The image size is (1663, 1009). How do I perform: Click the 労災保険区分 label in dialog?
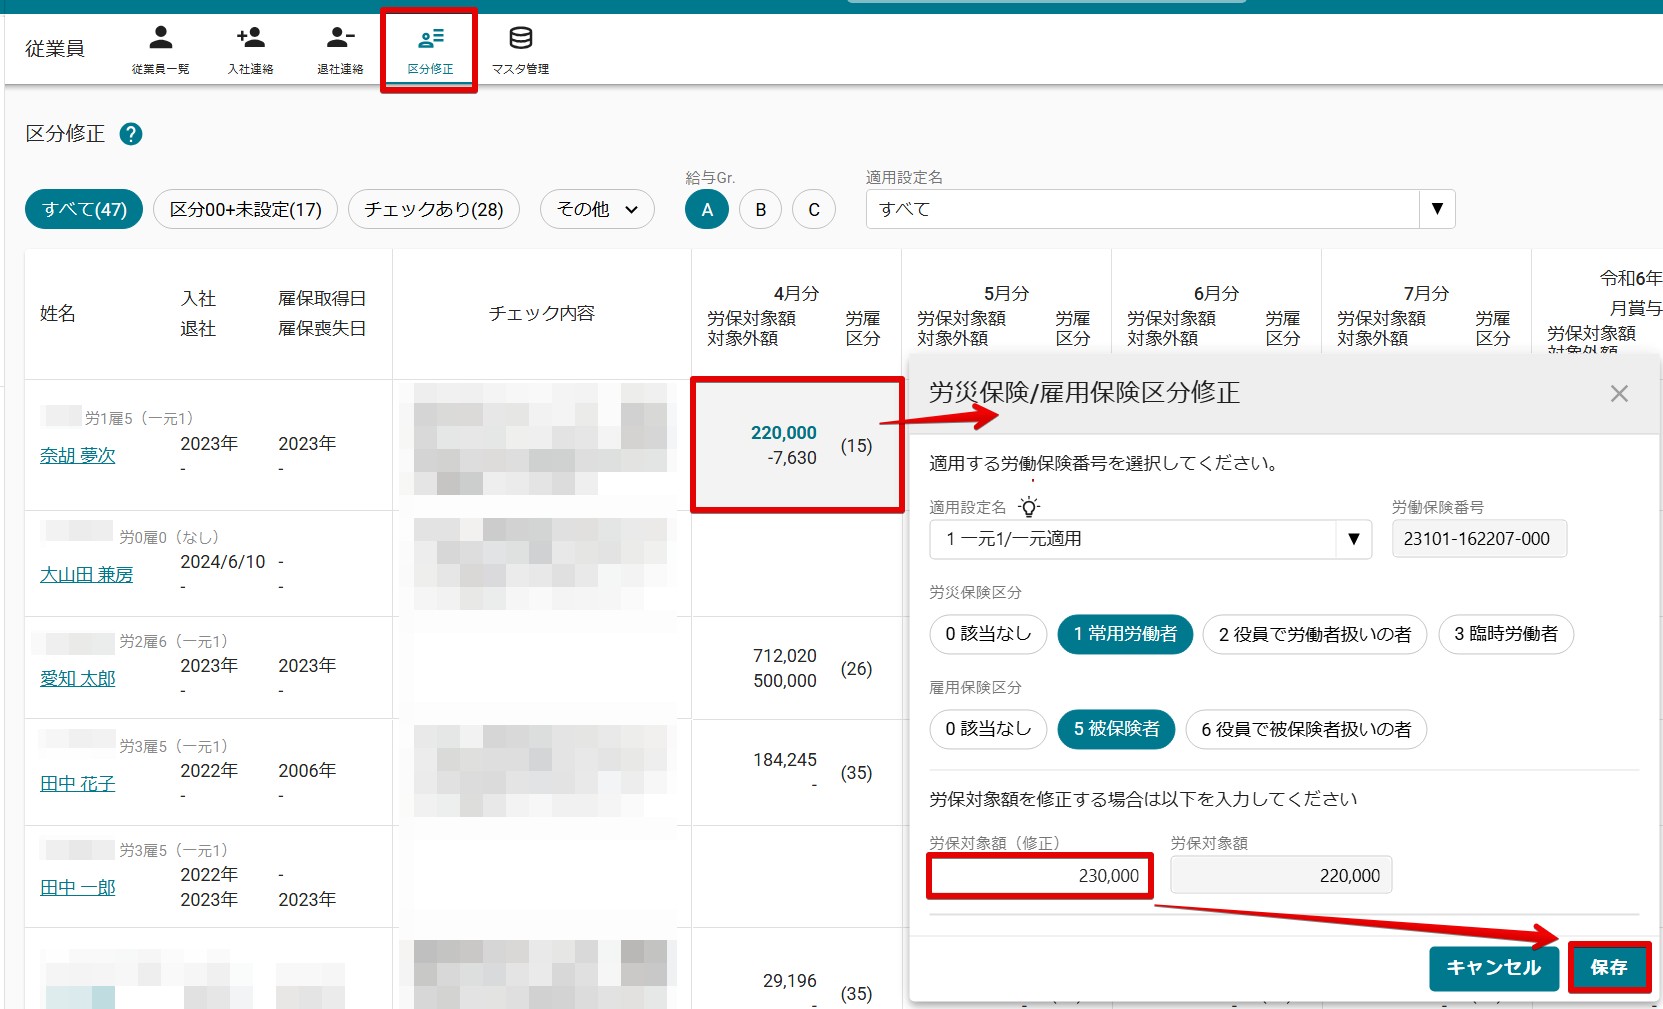click(x=975, y=592)
